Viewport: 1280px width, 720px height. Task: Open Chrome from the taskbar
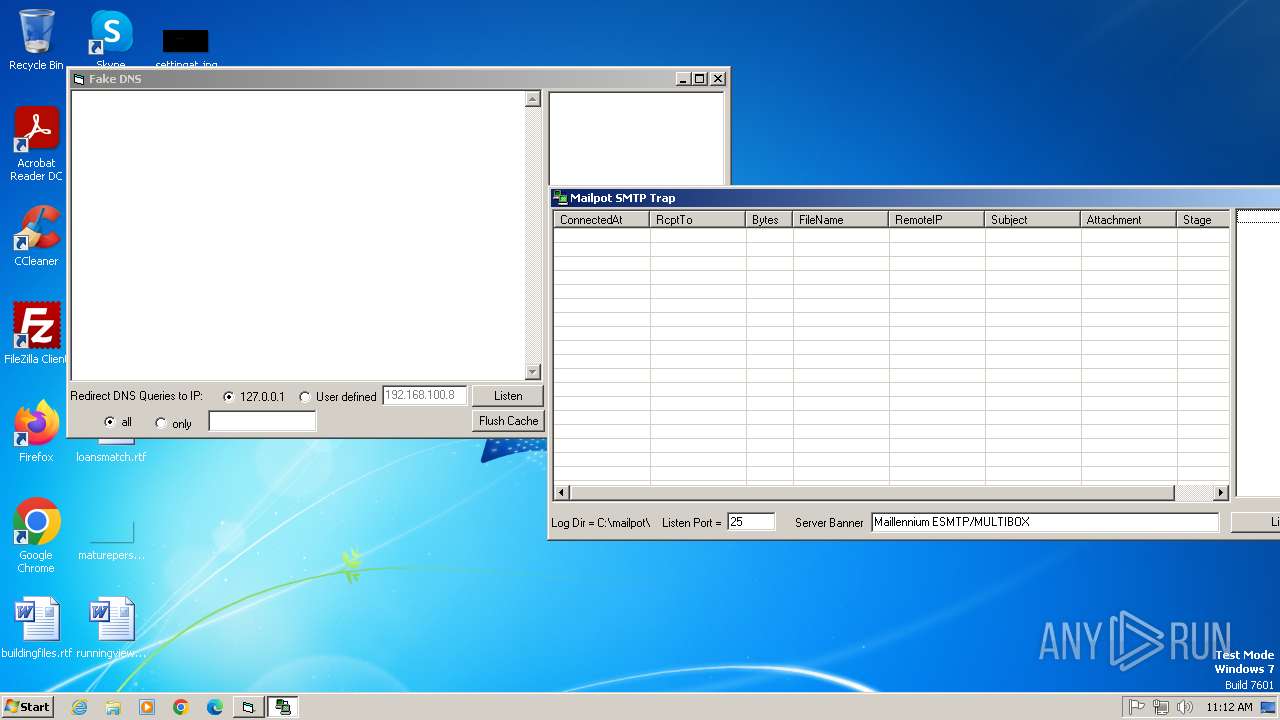[181, 707]
